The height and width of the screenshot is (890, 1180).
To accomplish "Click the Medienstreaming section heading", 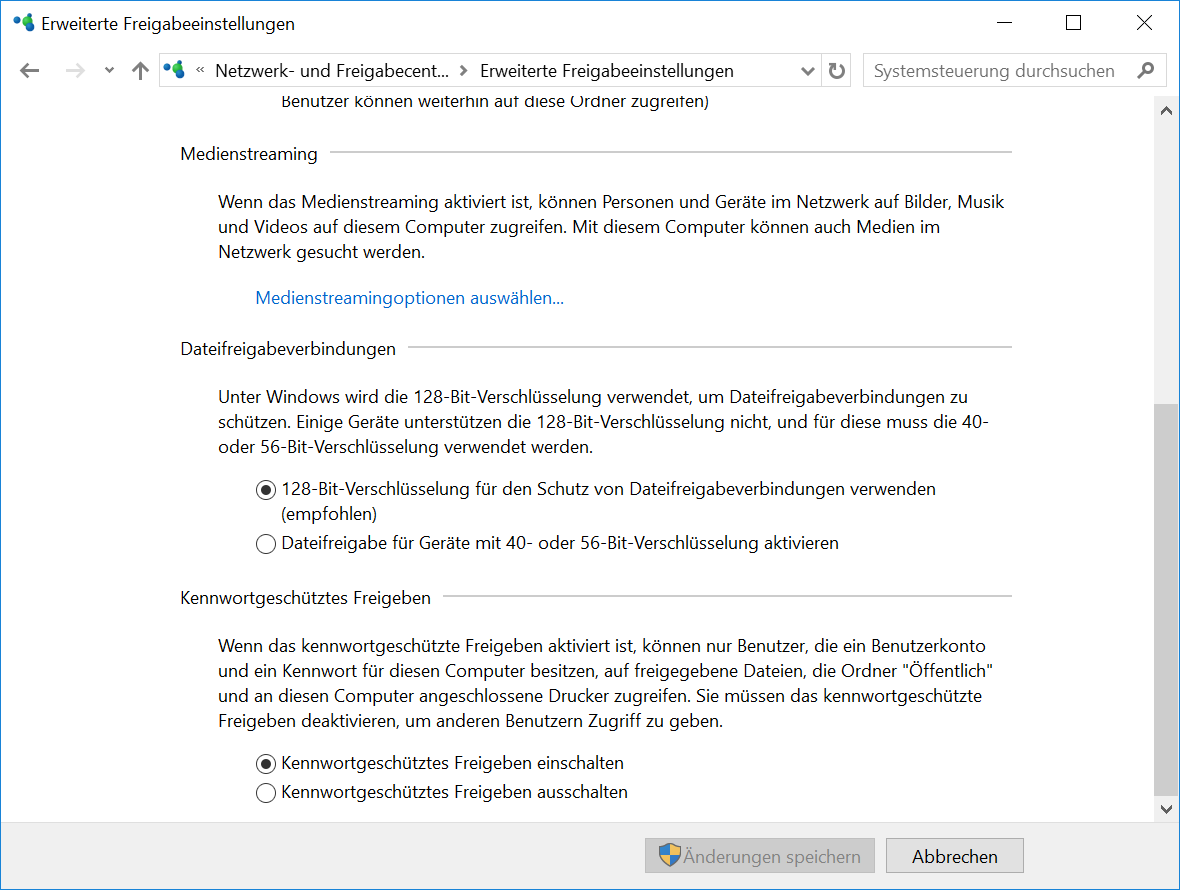I will pos(249,153).
